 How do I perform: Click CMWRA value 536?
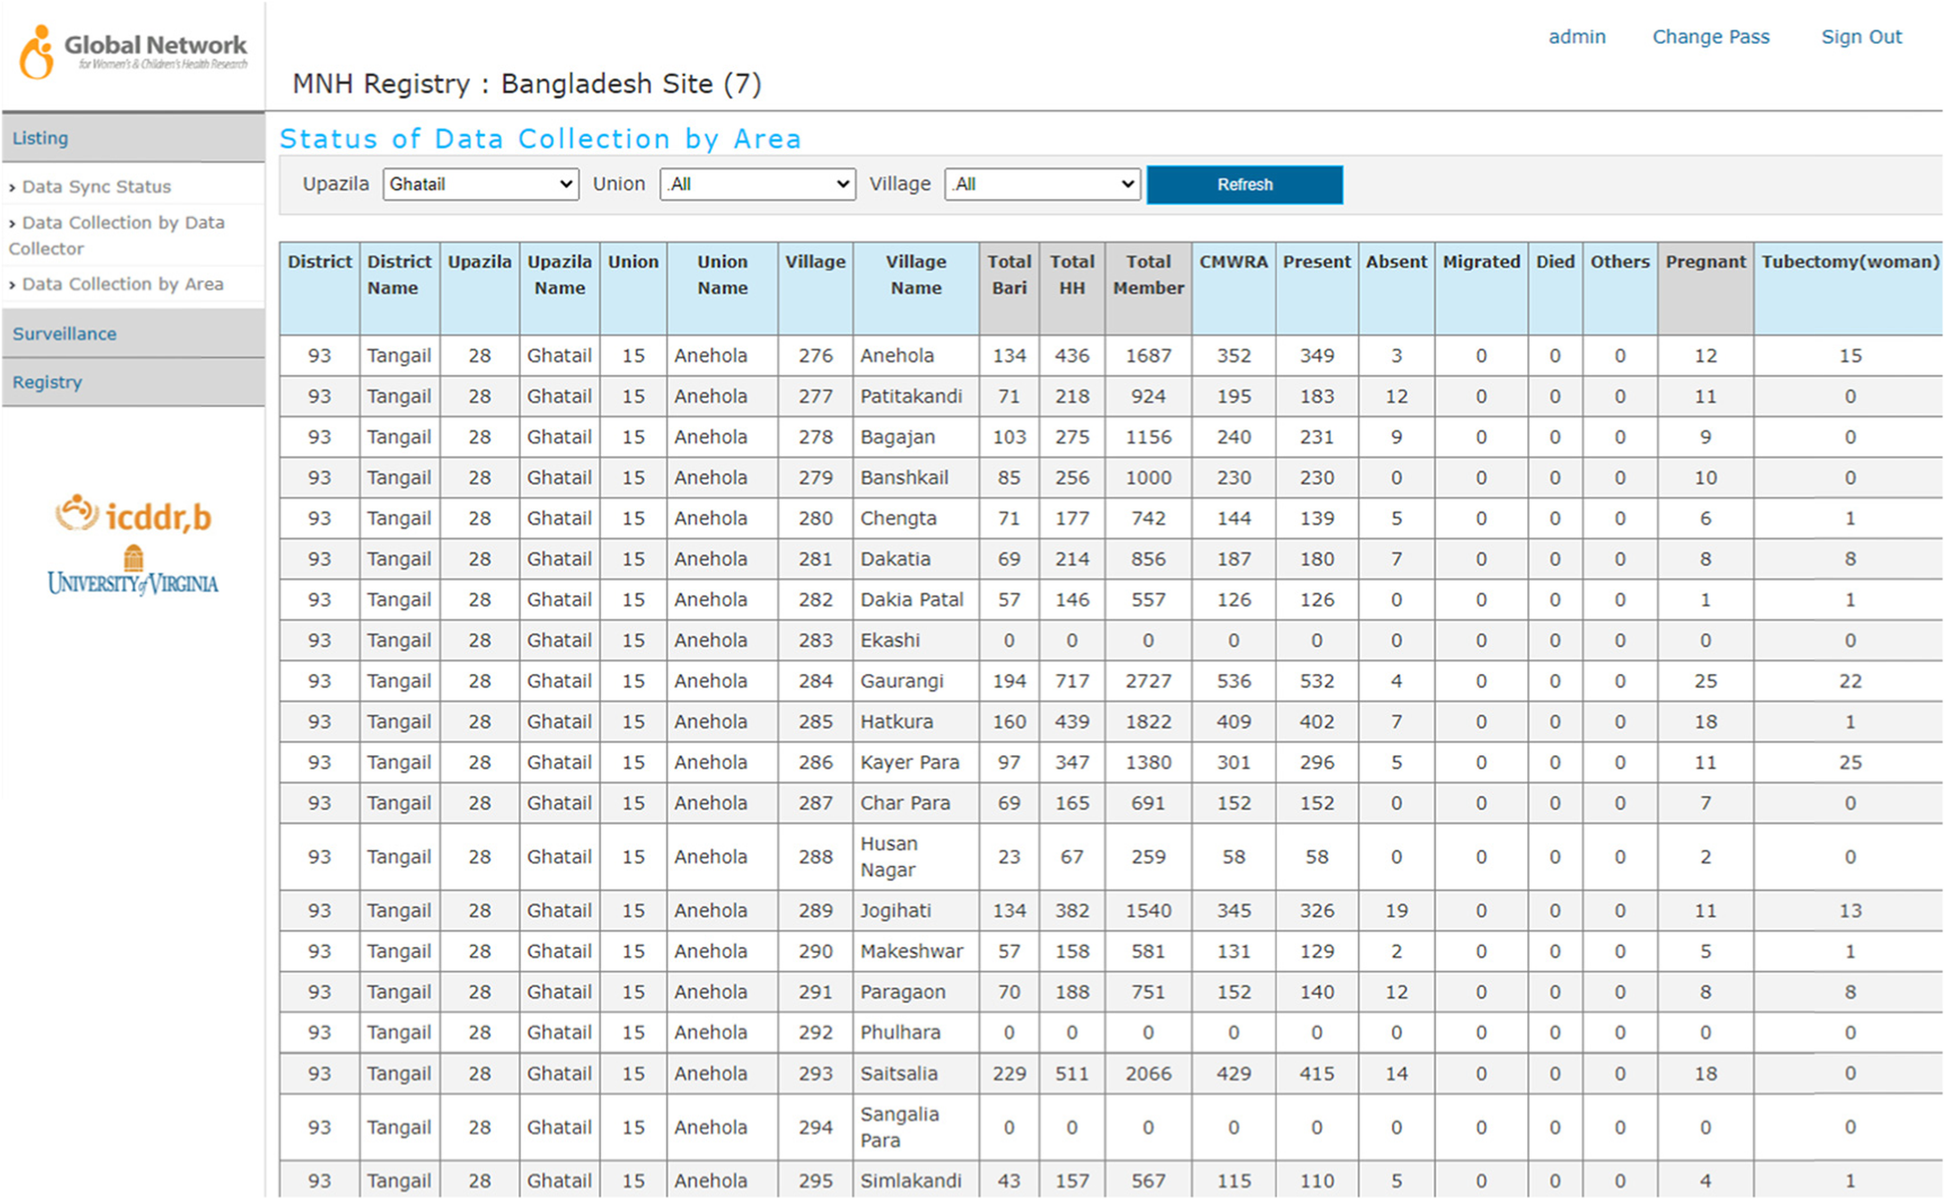[x=1233, y=682]
